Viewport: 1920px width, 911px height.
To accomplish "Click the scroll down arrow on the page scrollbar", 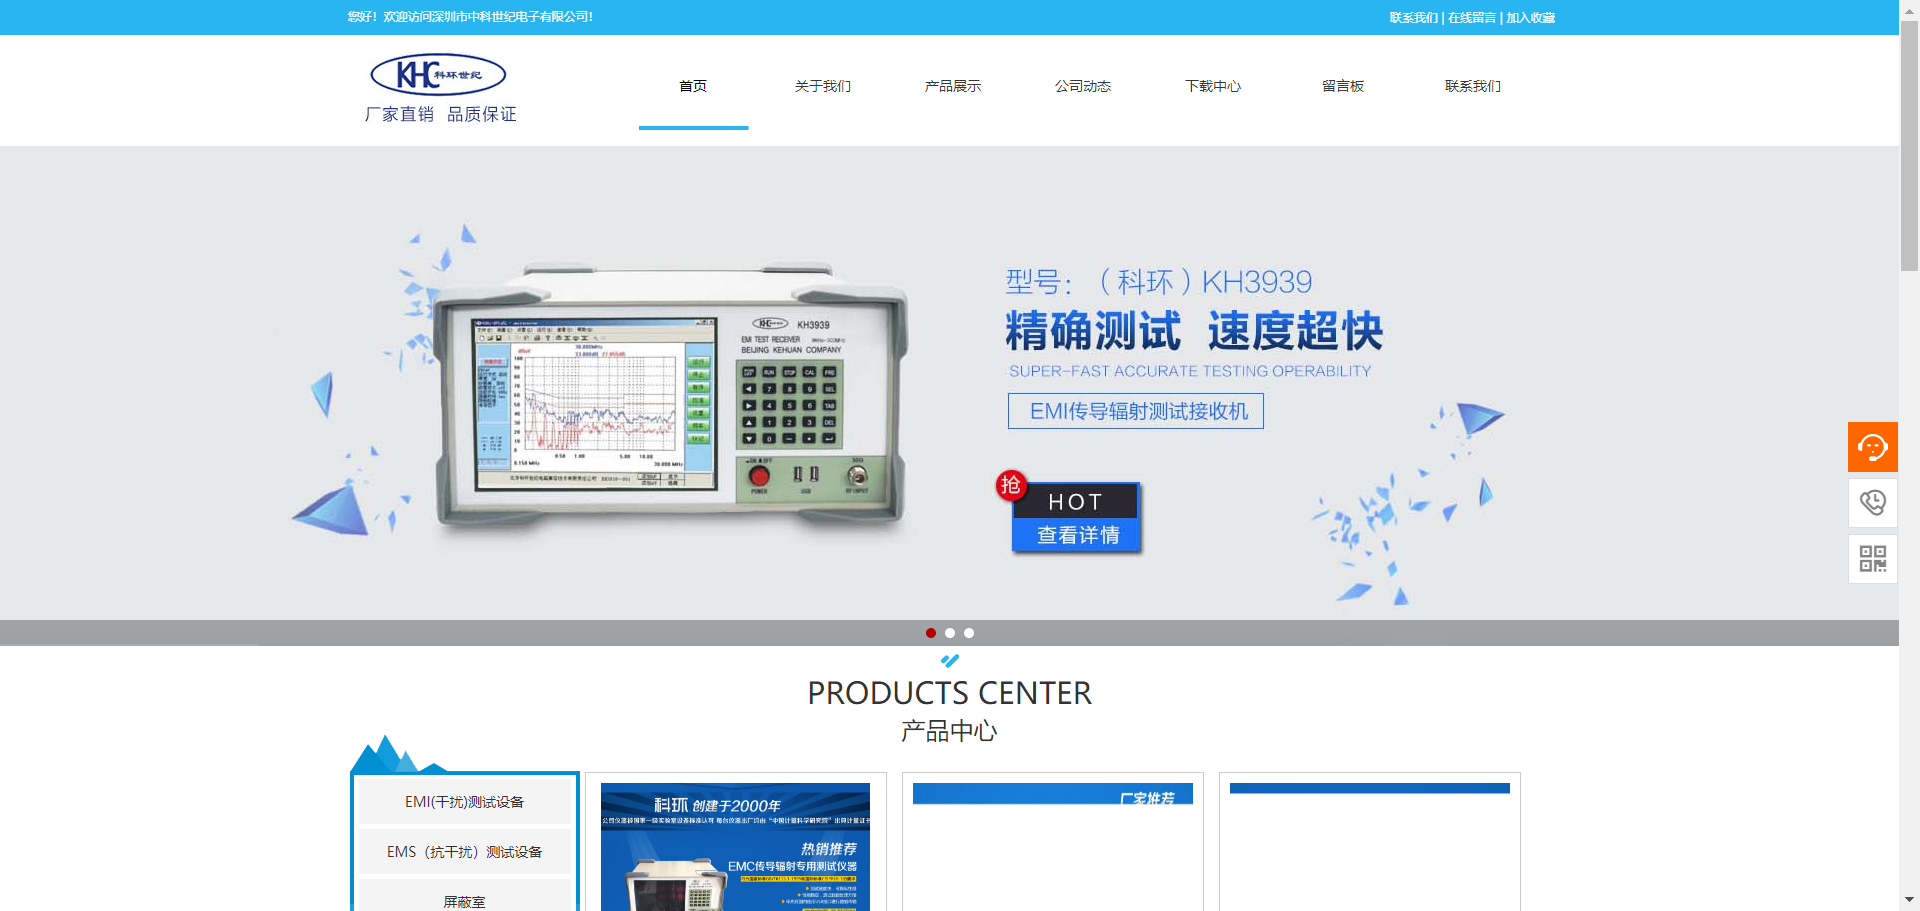I will pyautogui.click(x=1909, y=900).
